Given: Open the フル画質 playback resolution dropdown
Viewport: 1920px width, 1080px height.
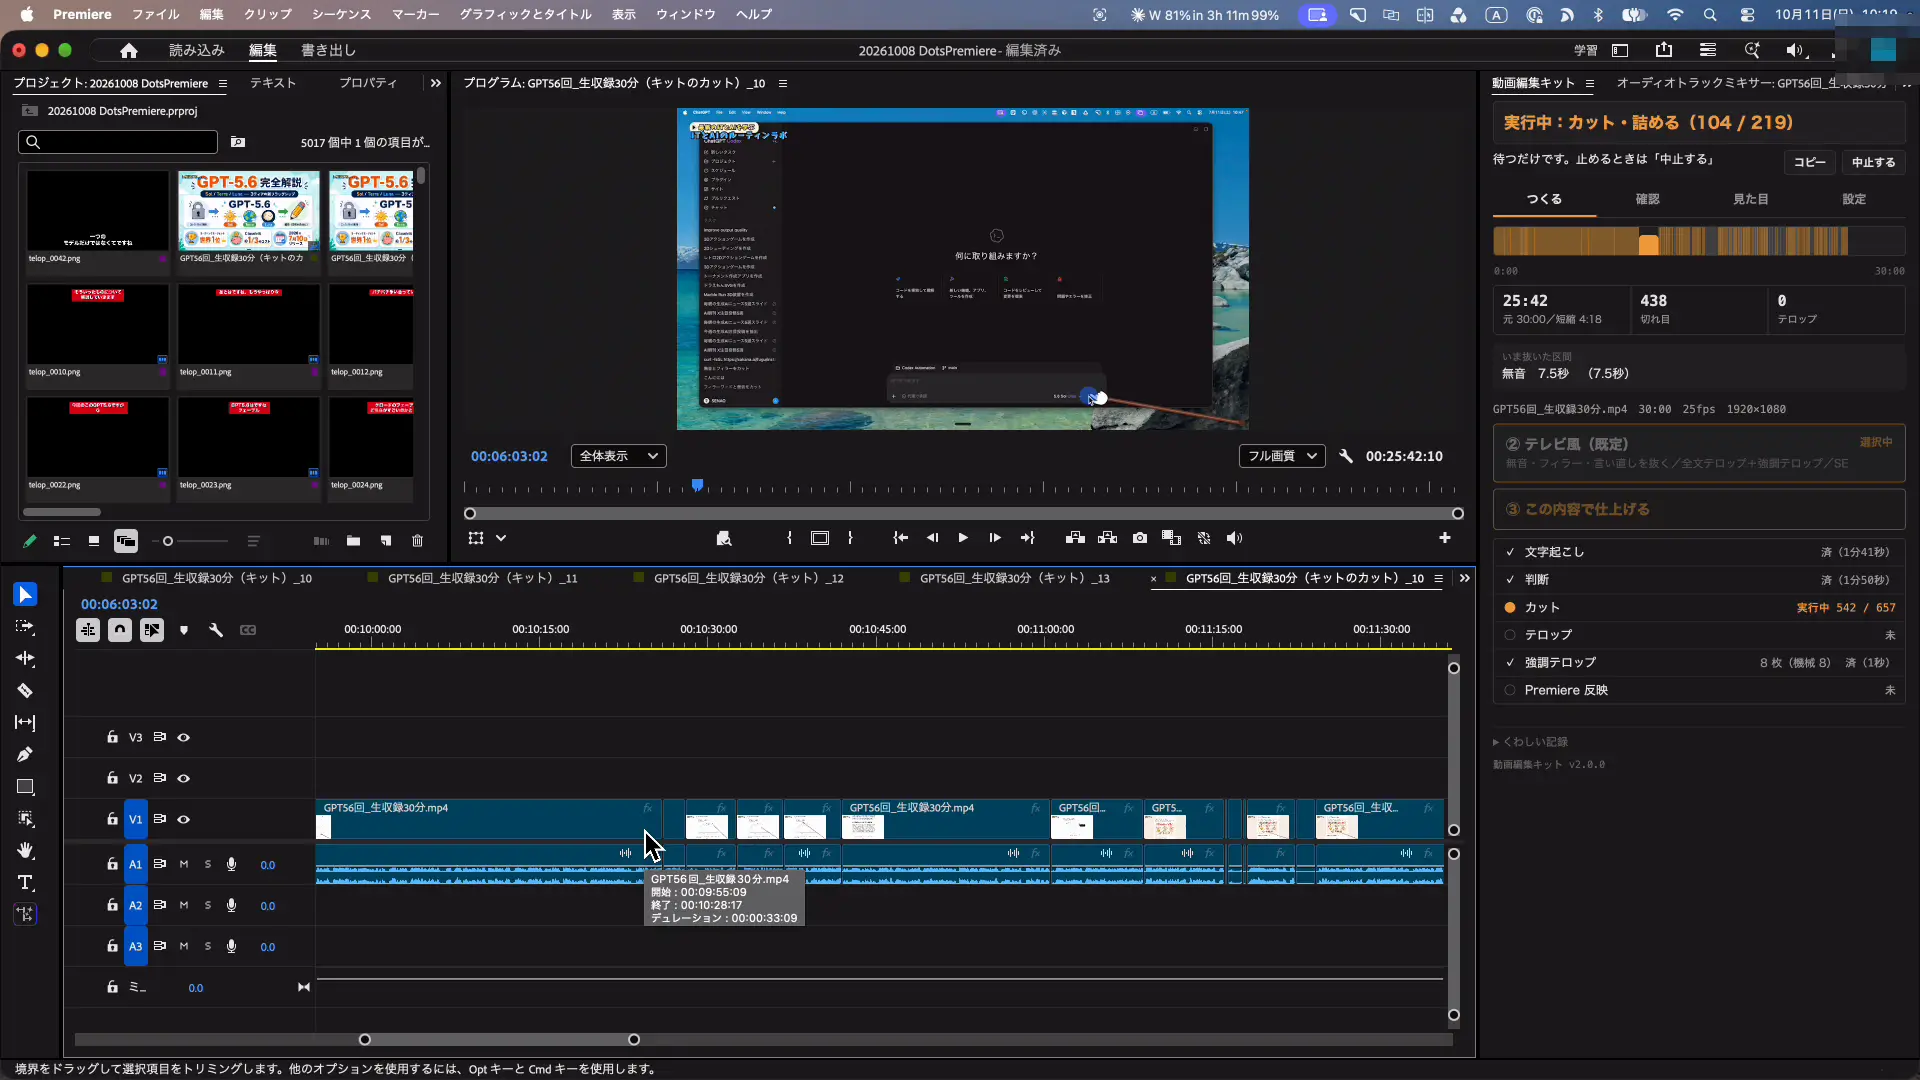Looking at the screenshot, I should coord(1282,456).
